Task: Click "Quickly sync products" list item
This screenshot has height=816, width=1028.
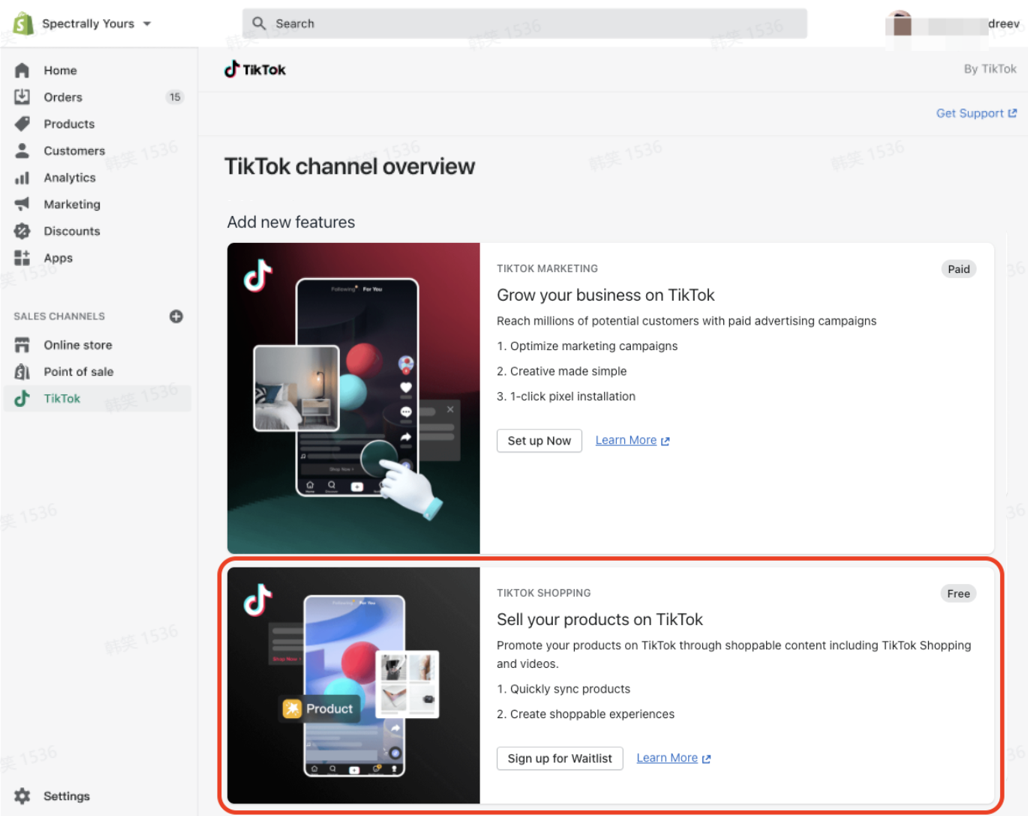Action: 563,690
